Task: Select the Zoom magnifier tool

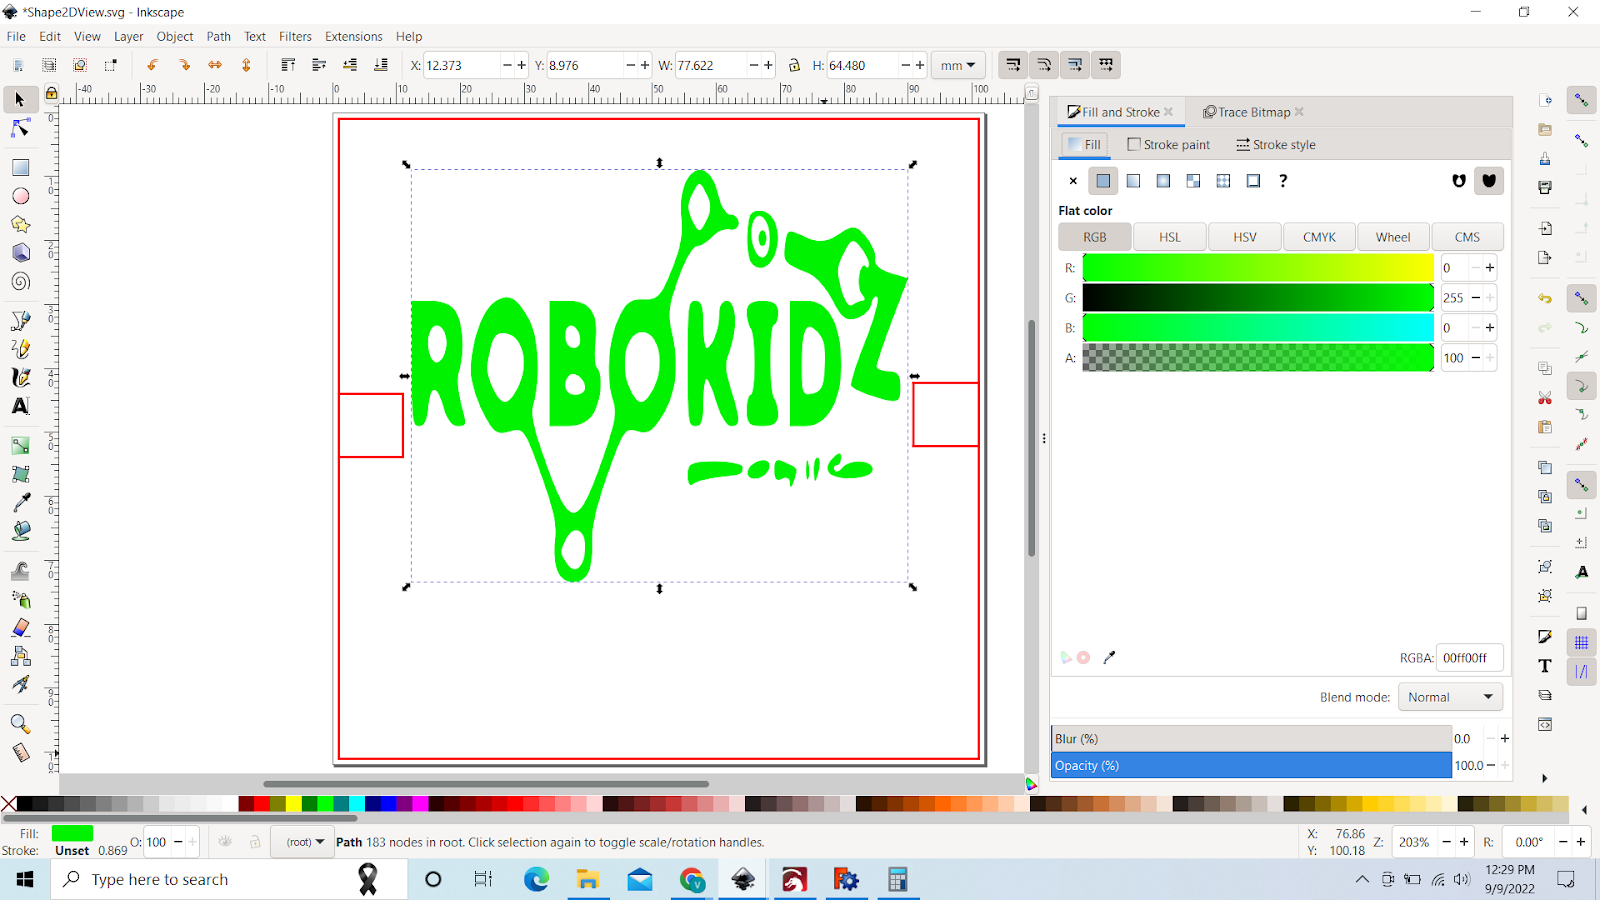Action: 20,723
